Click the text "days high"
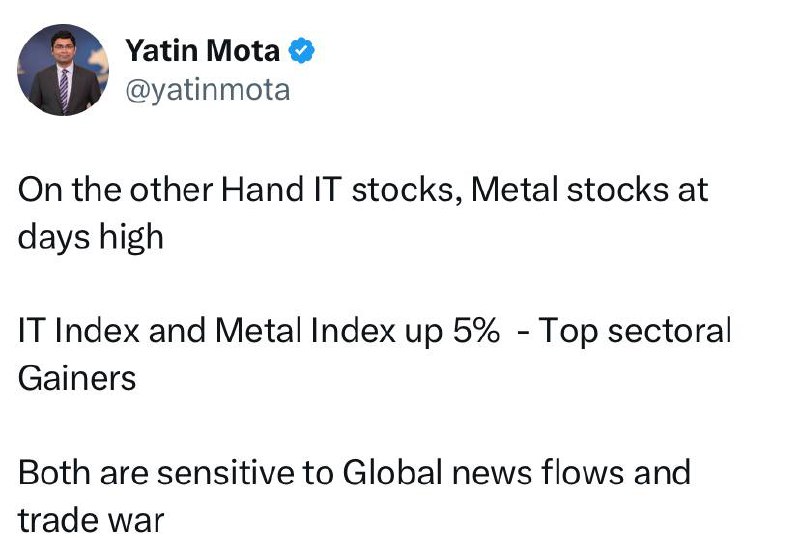This screenshot has height=556, width=800. (91, 238)
